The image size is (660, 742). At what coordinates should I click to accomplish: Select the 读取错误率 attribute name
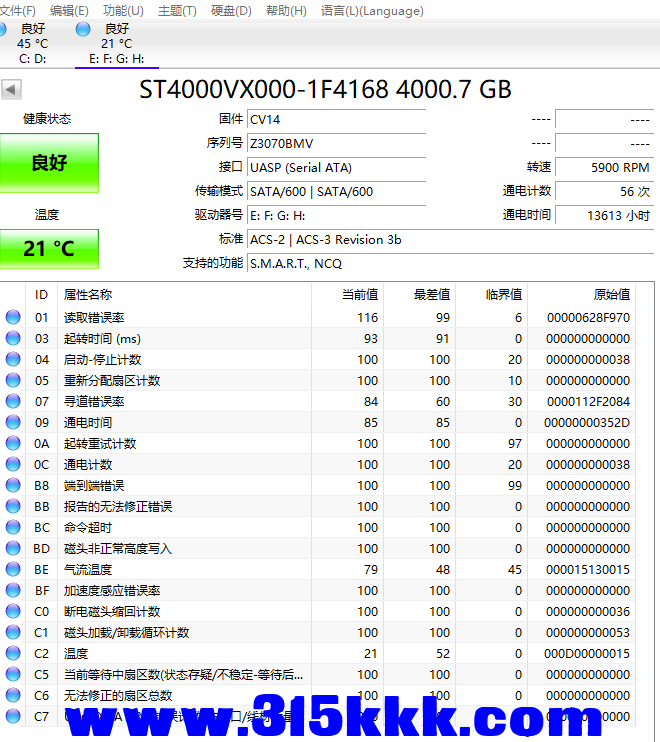pyautogui.click(x=94, y=318)
